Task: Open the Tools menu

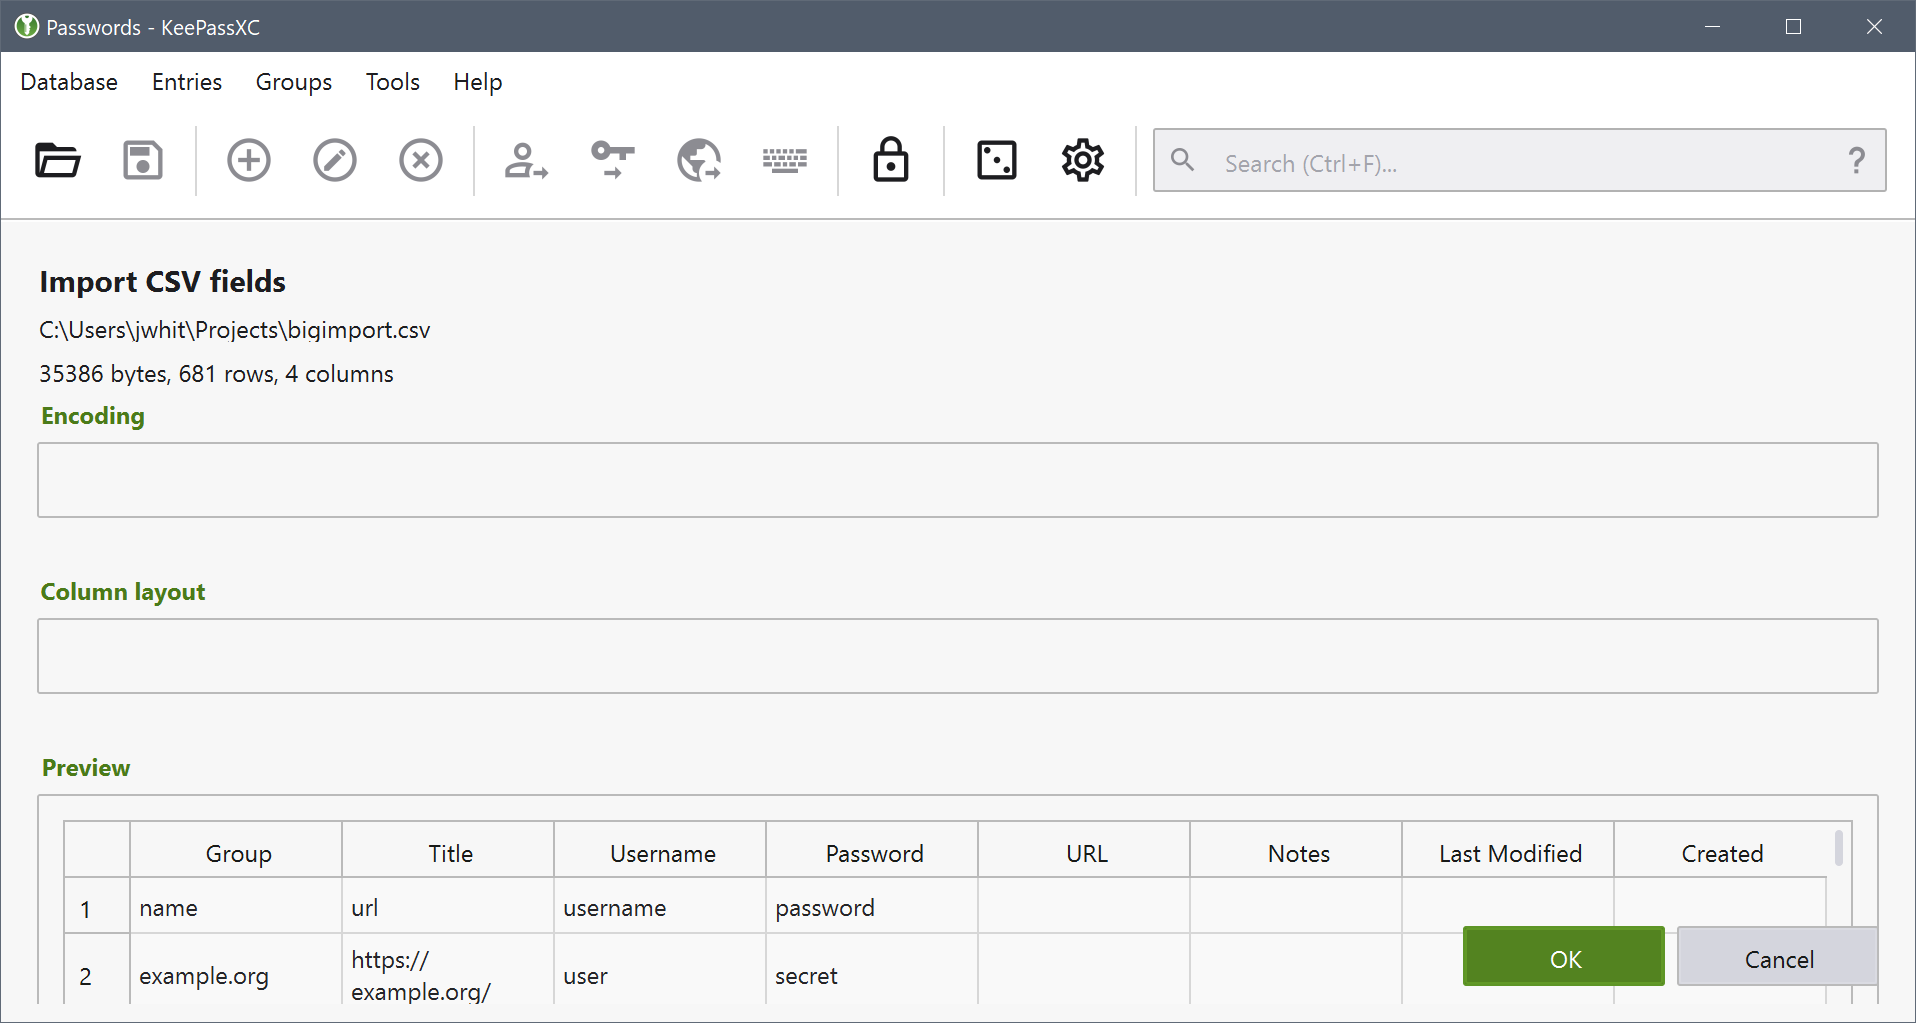Action: 391,82
